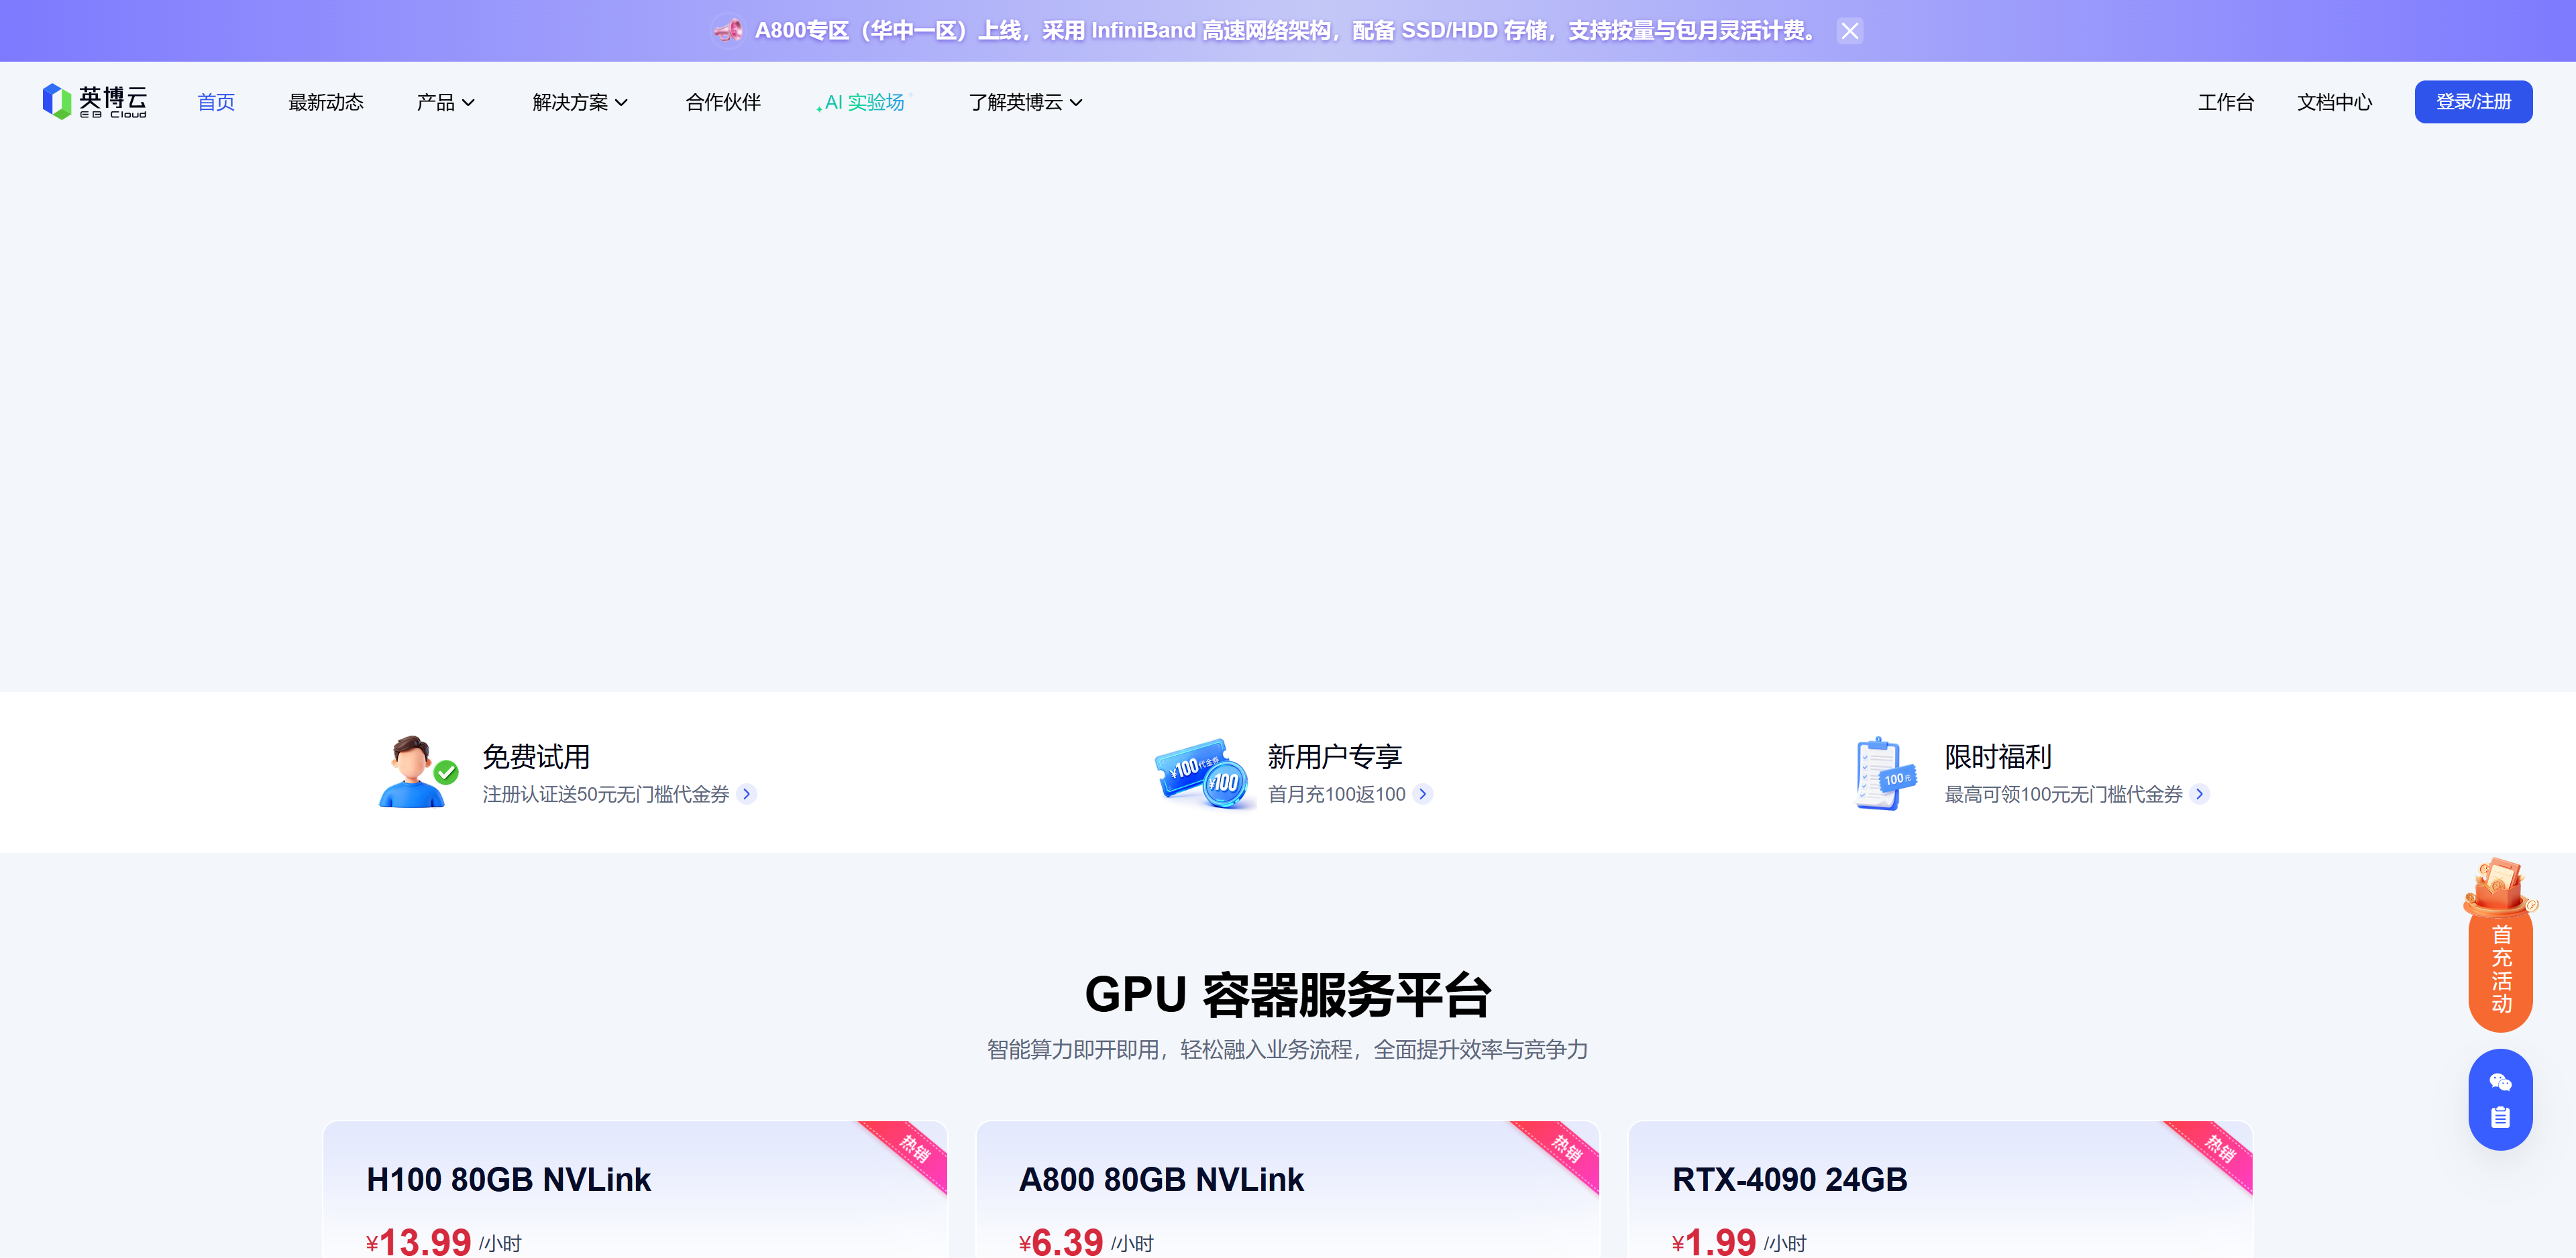The image size is (2576, 1258).
Task: Click arrow next to 首月充100返100
Action: (1423, 794)
